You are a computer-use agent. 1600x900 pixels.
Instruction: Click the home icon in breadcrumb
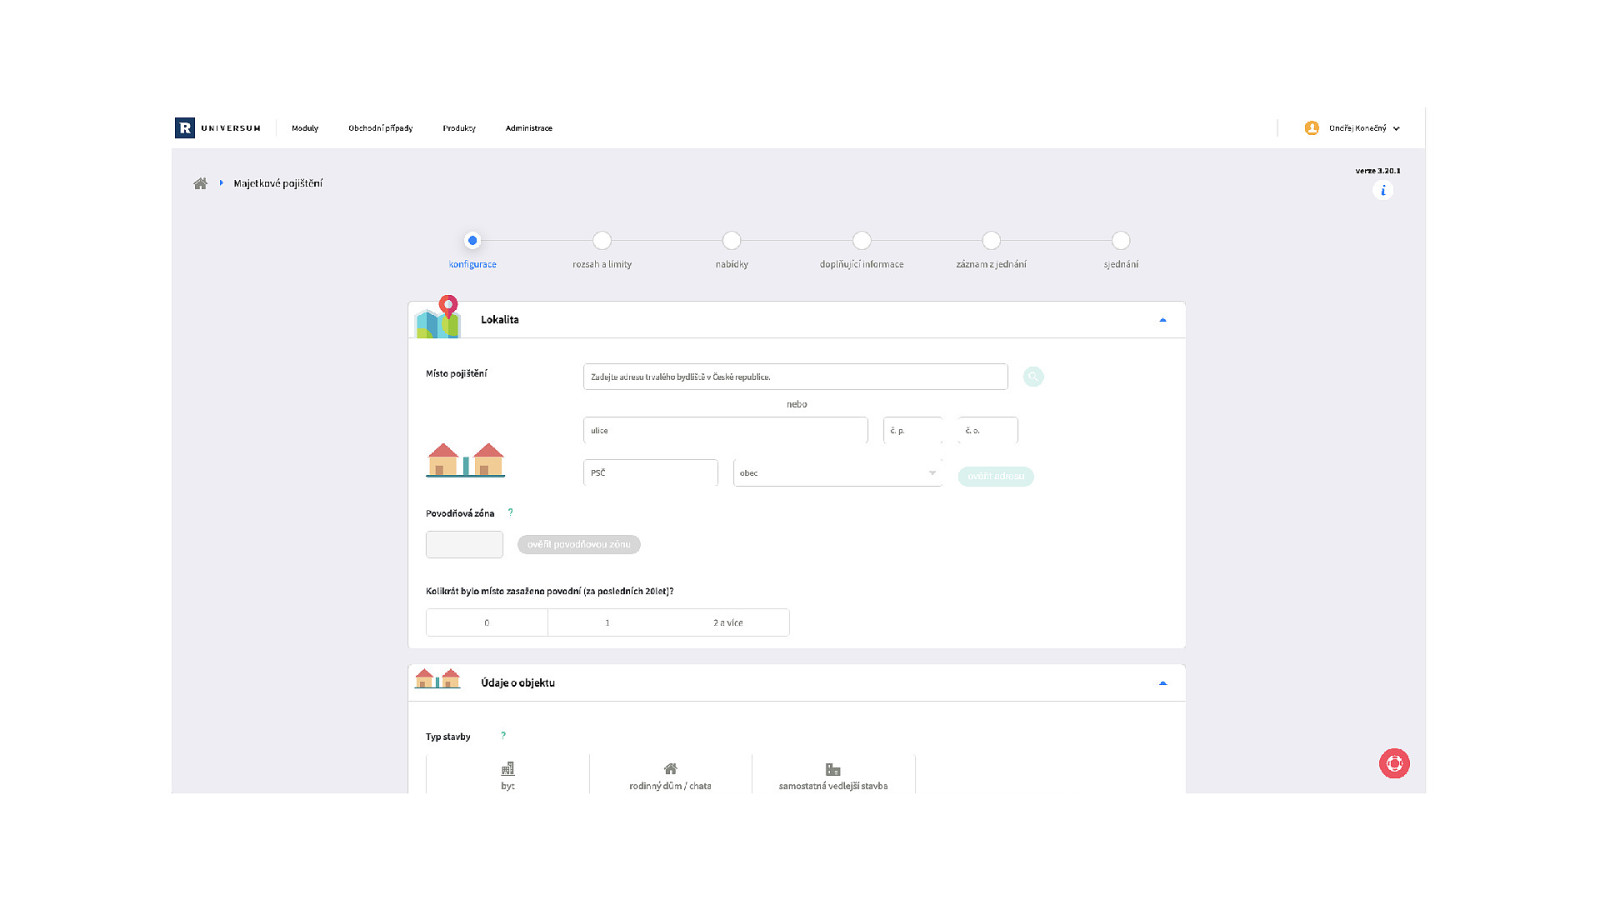[200, 184]
